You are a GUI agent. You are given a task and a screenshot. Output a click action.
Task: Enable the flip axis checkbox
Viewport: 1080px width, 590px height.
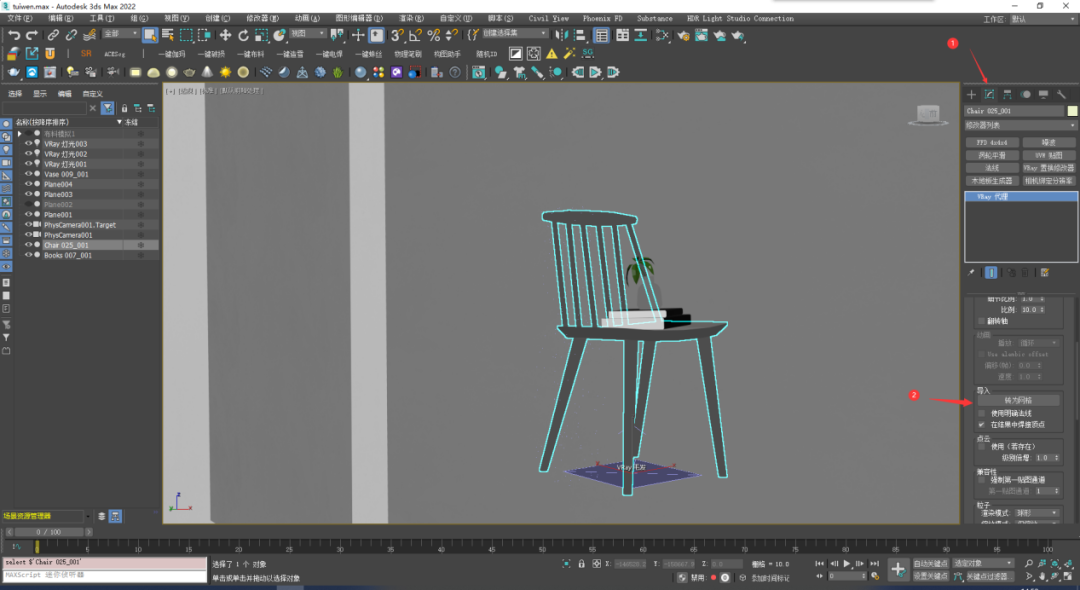[x=981, y=320]
